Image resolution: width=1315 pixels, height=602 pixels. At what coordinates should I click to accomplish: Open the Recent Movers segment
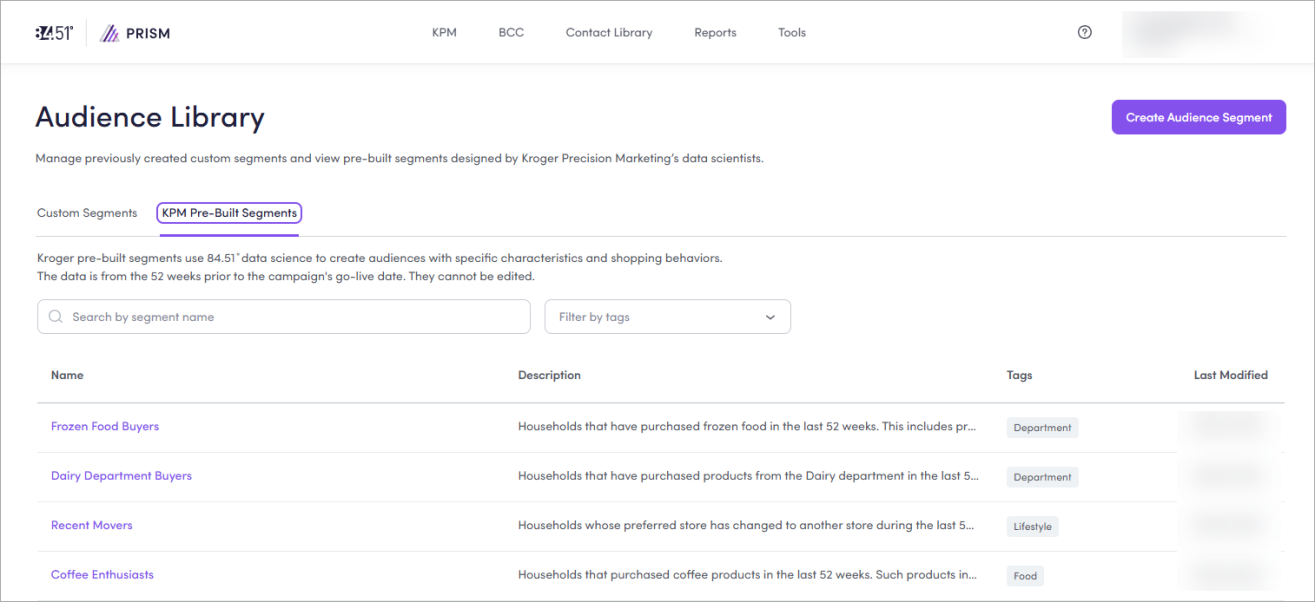[x=92, y=525]
